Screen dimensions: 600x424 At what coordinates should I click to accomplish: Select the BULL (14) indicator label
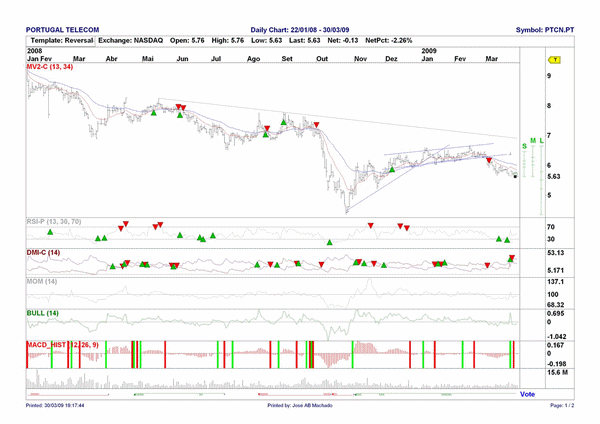click(x=42, y=313)
